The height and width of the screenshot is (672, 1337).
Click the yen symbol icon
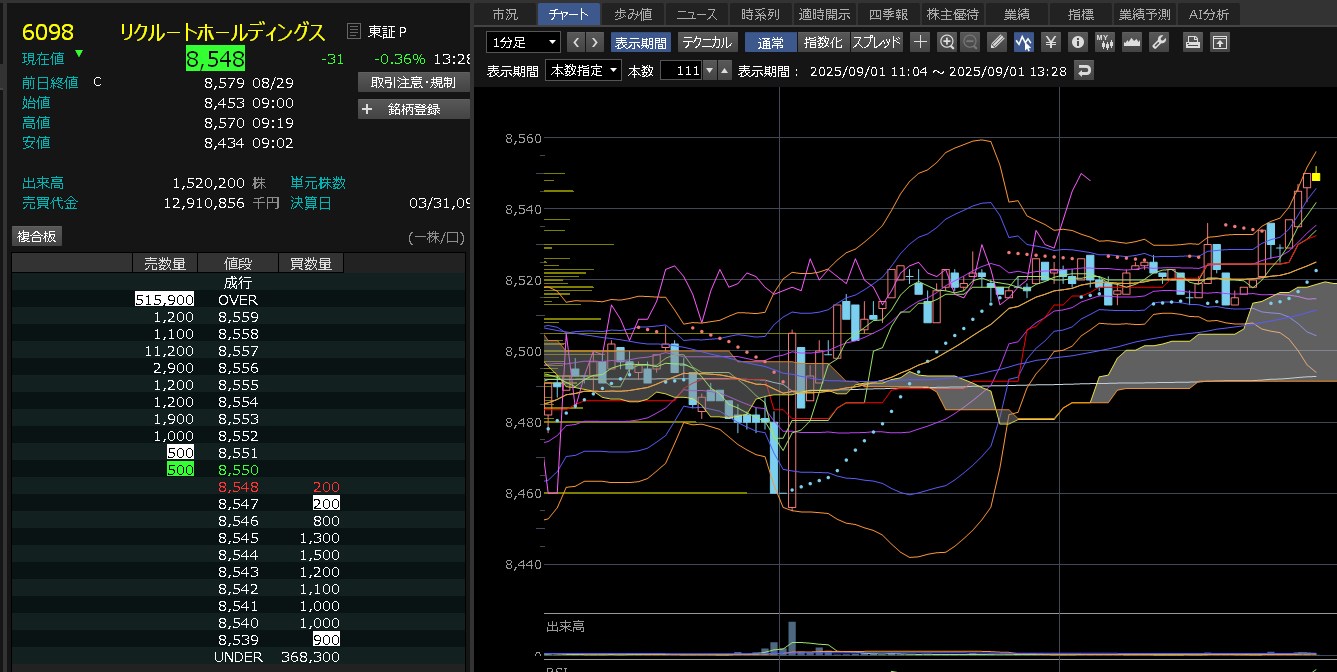coord(1050,42)
